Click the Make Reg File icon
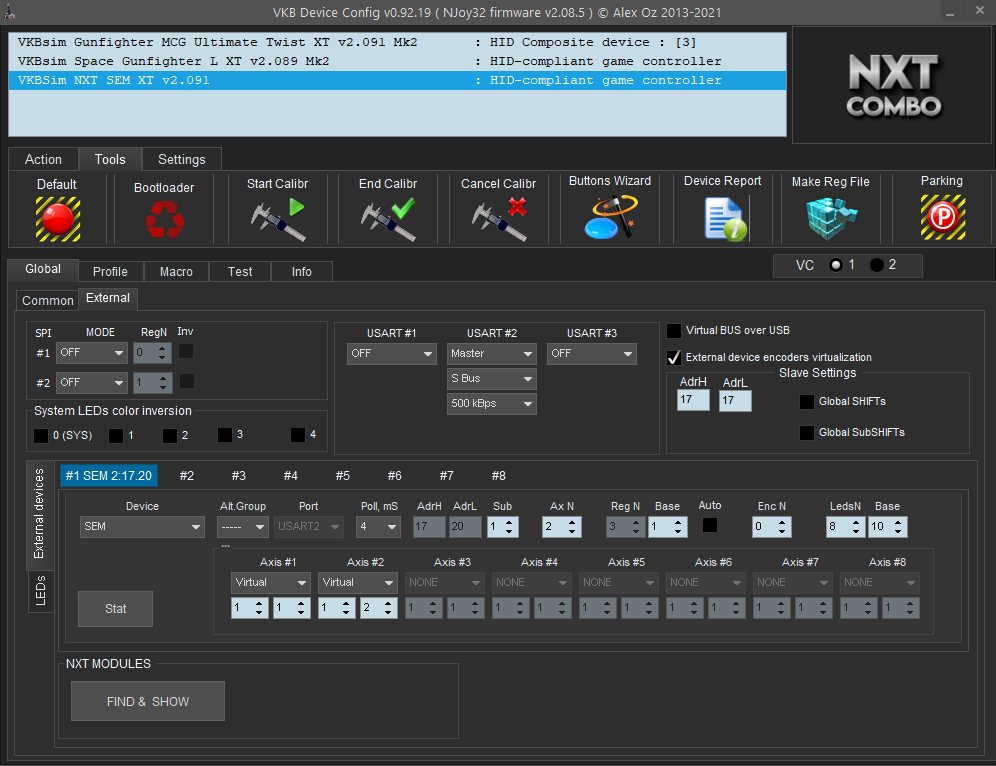 click(x=830, y=218)
